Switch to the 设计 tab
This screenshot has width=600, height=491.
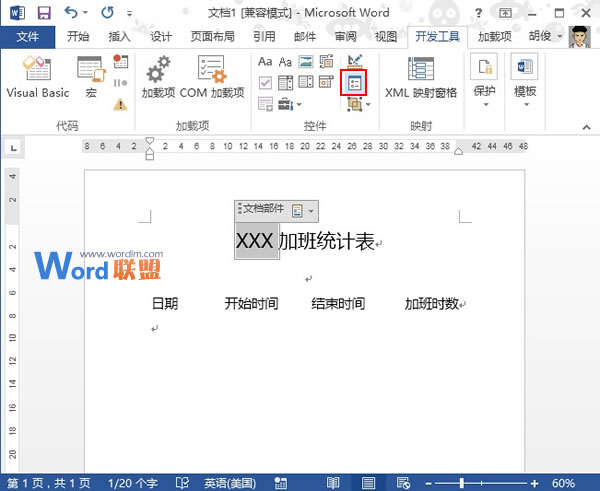click(161, 37)
